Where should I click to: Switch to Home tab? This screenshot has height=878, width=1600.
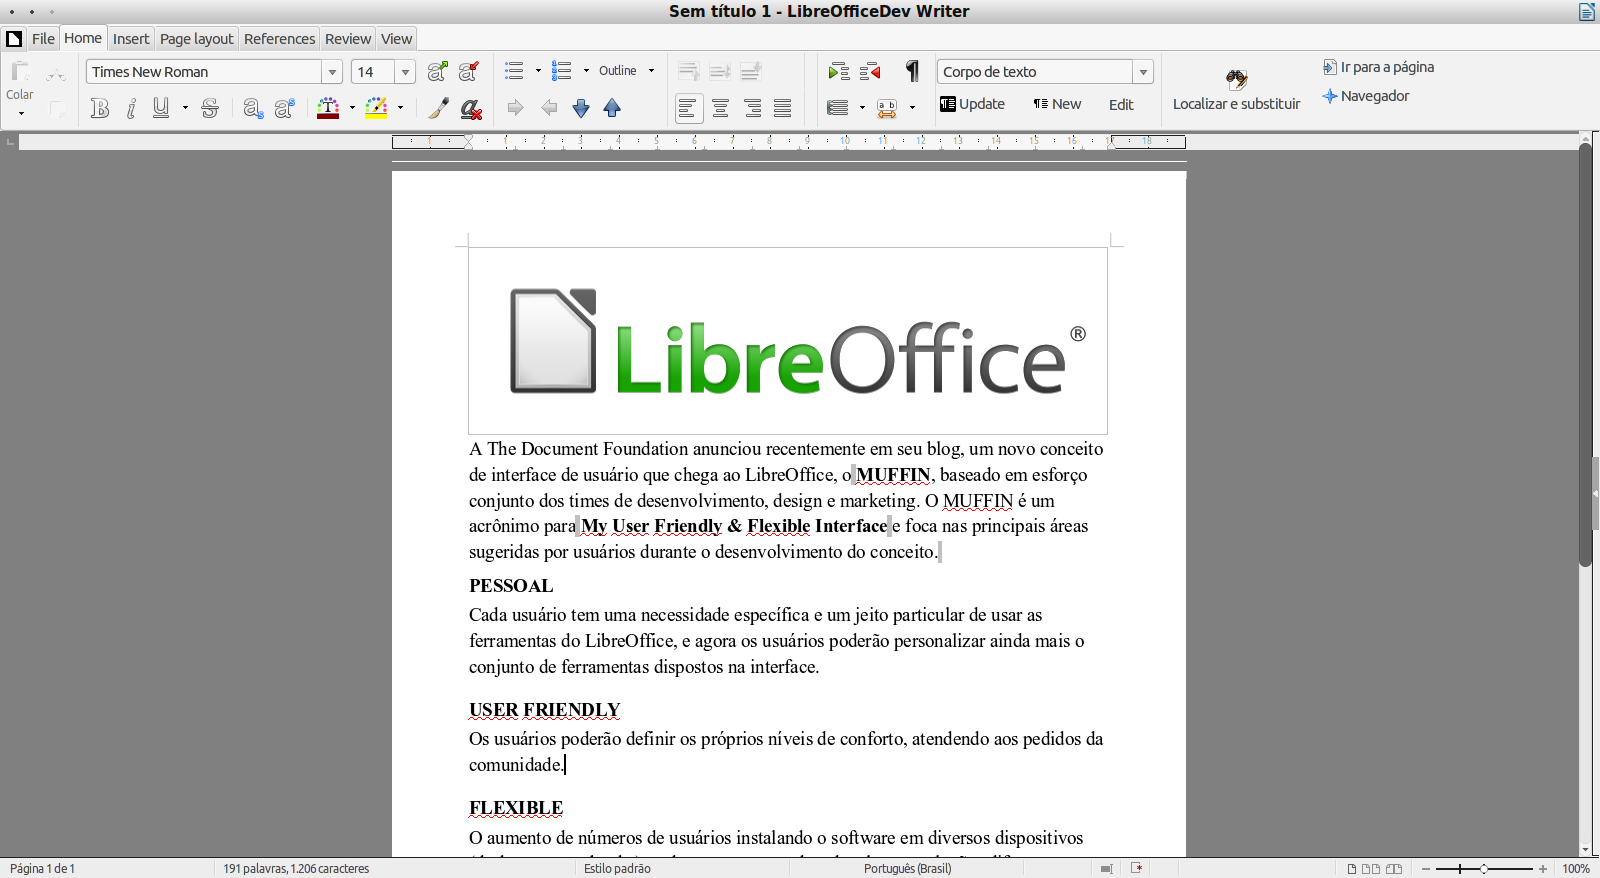83,38
